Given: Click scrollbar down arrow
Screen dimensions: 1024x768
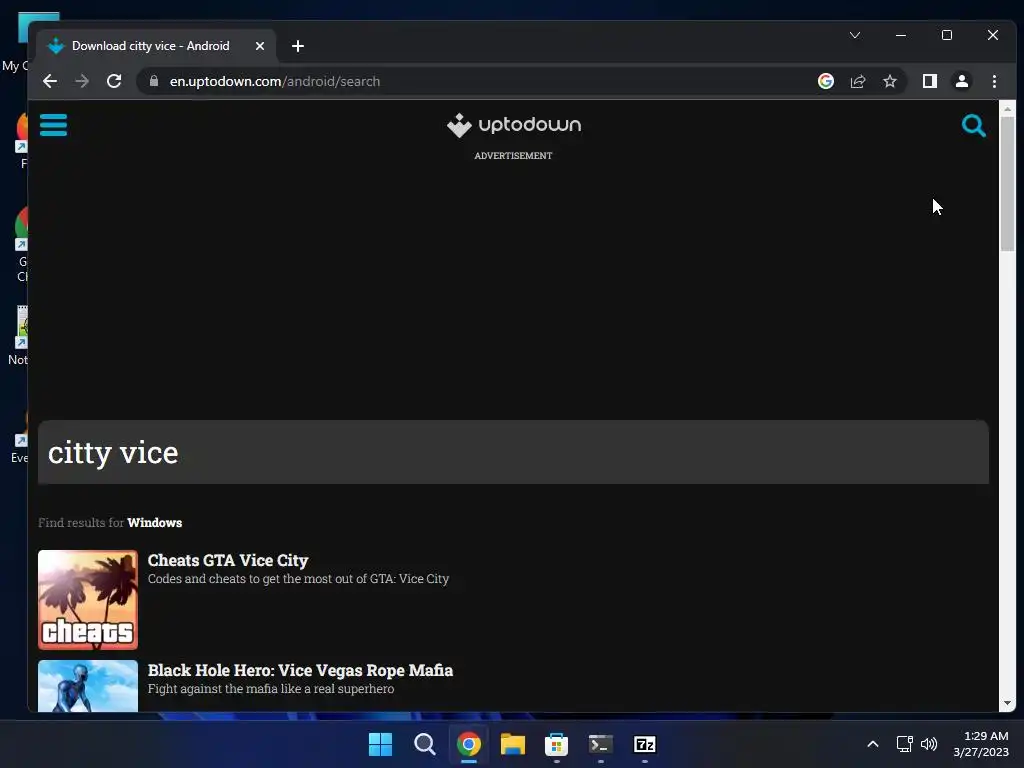Looking at the screenshot, I should point(1007,703).
